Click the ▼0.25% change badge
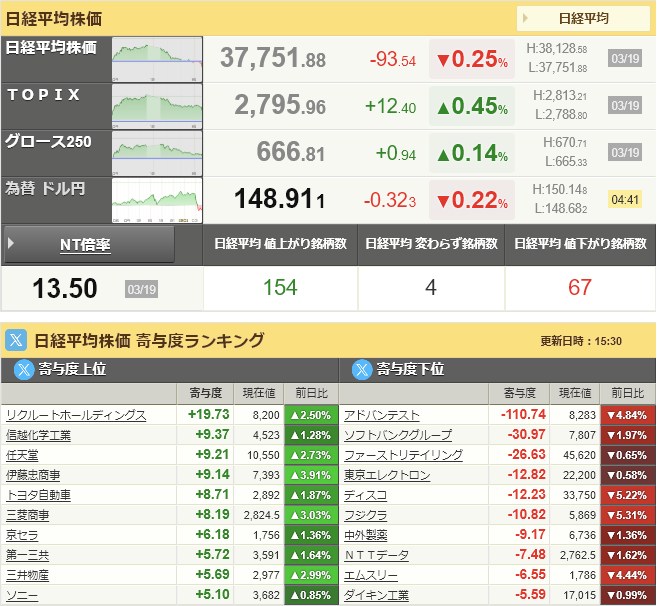The image size is (657, 606). 472,59
